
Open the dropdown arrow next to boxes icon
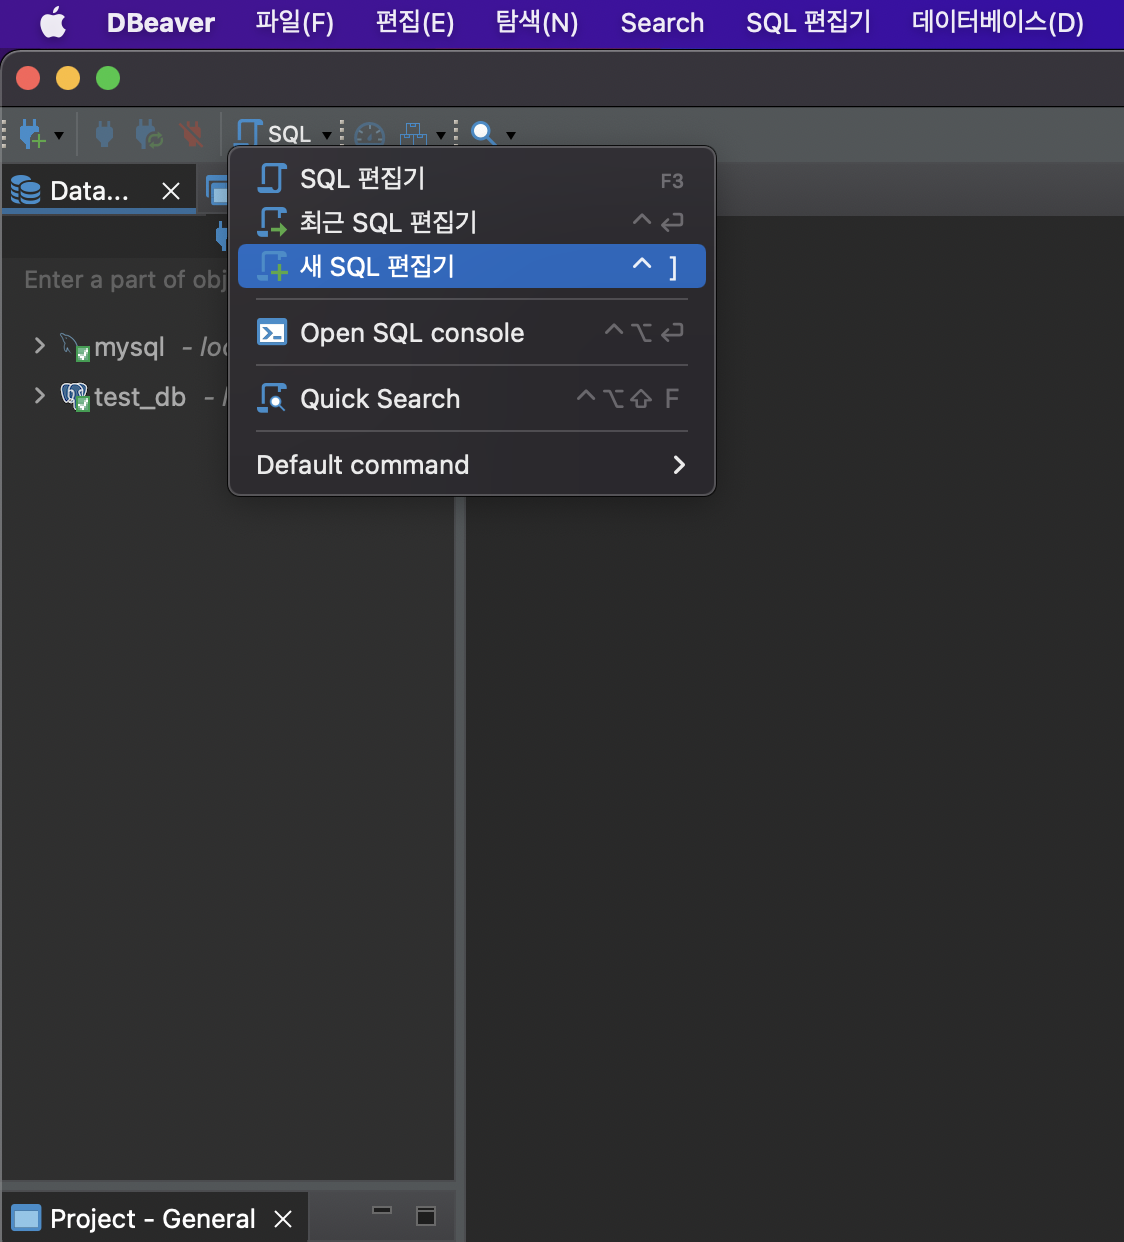[x=440, y=135]
